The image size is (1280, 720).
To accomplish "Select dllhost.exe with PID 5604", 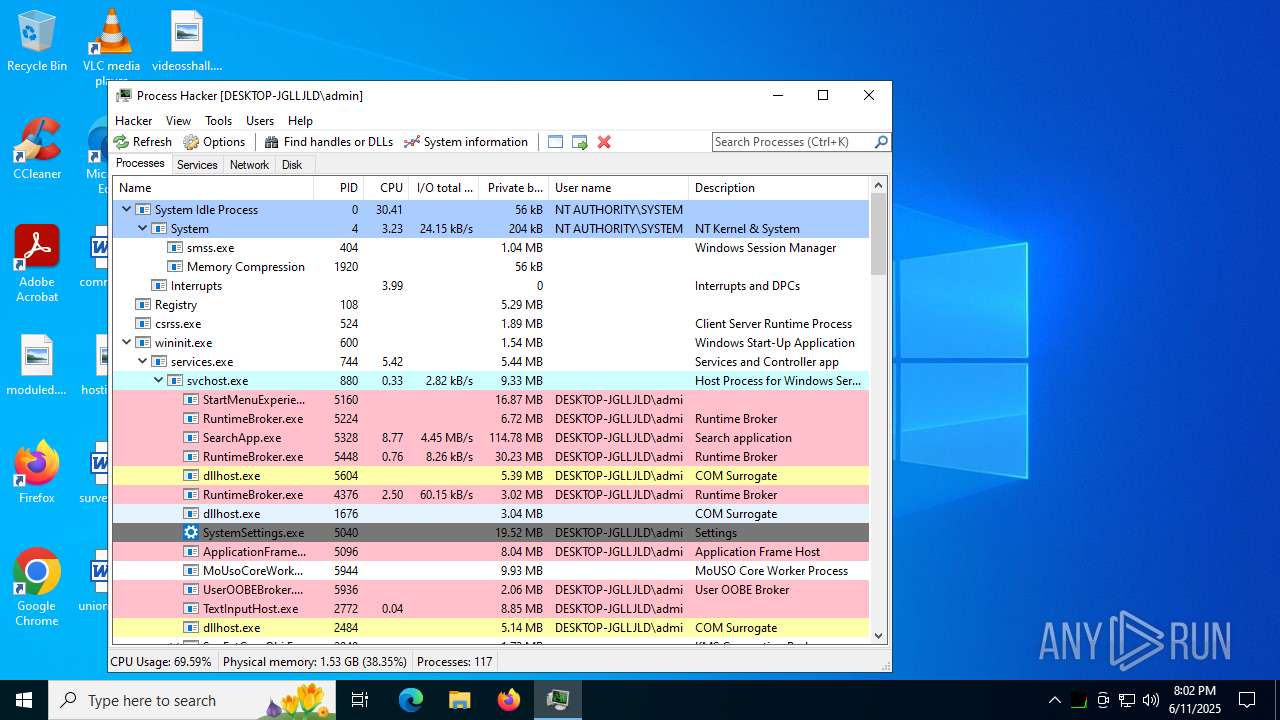I will pos(491,476).
